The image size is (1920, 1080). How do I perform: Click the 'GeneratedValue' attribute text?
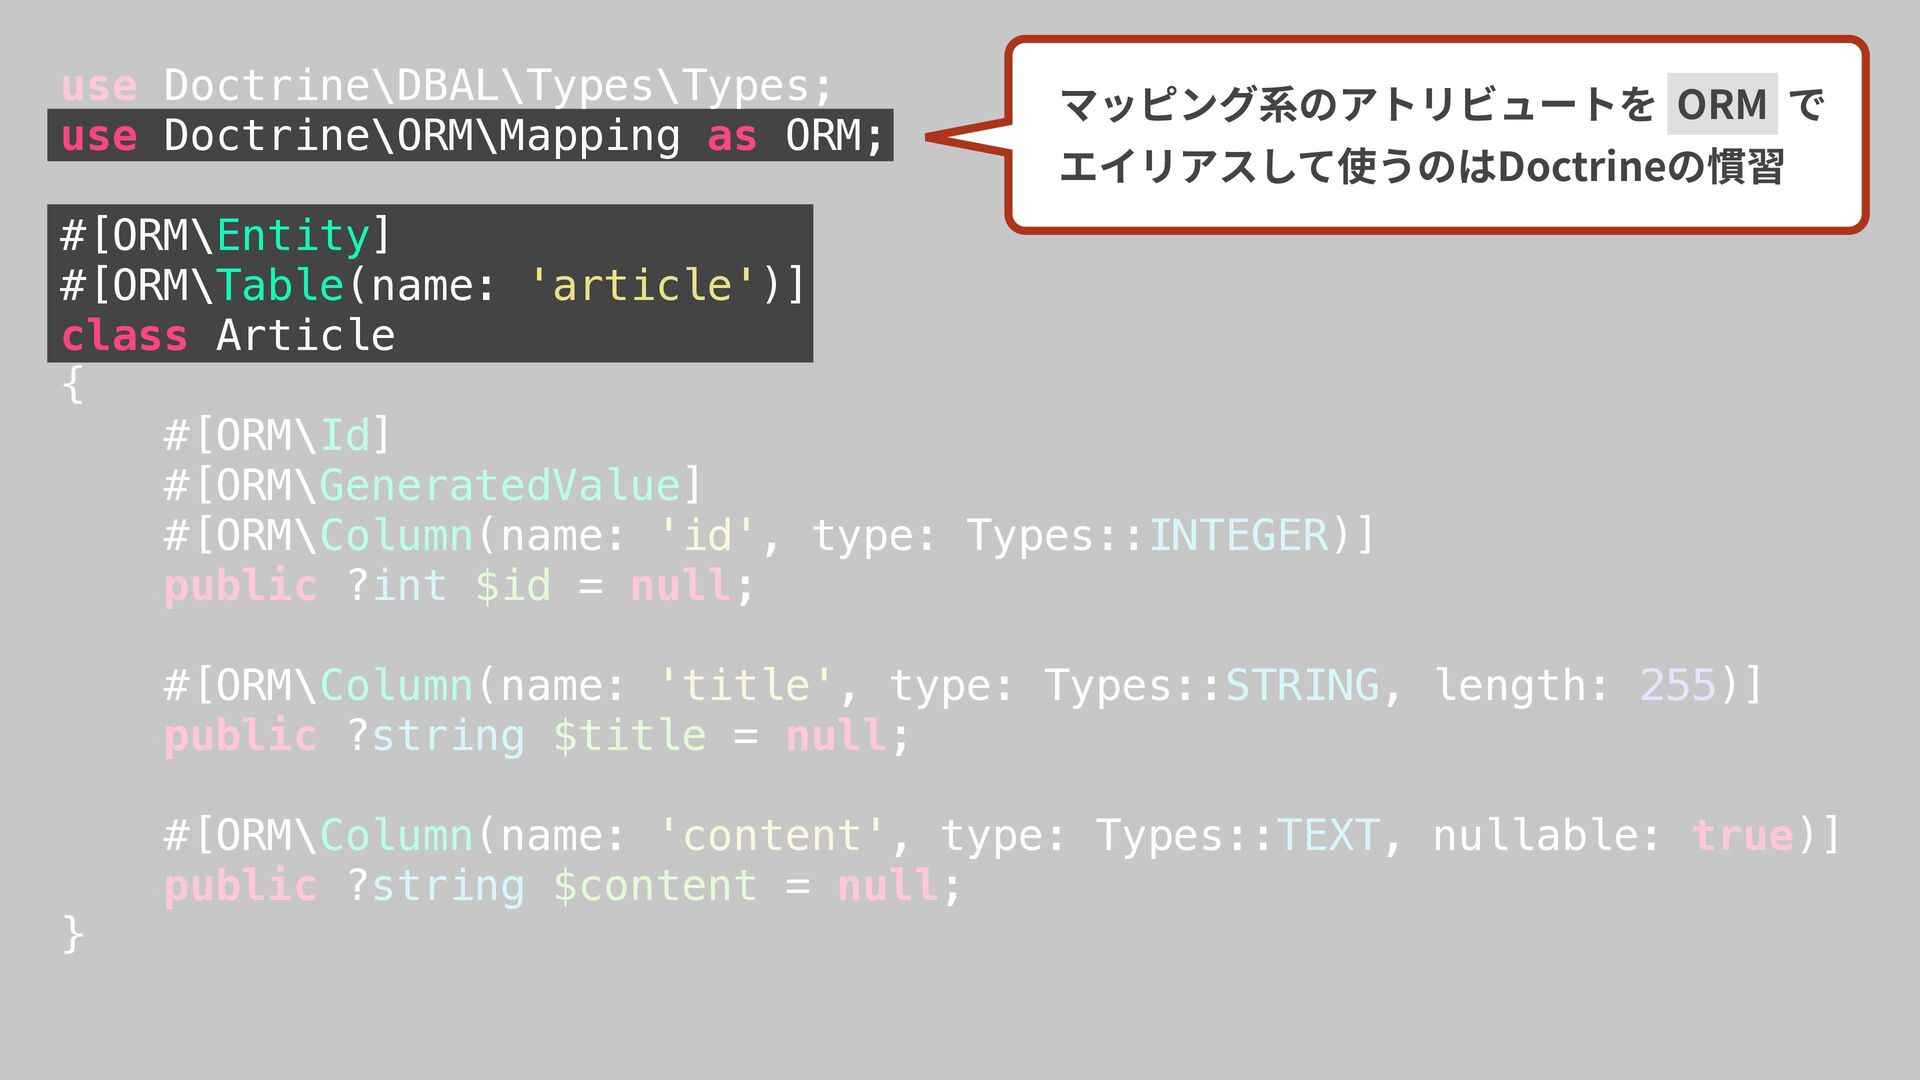pyautogui.click(x=500, y=486)
